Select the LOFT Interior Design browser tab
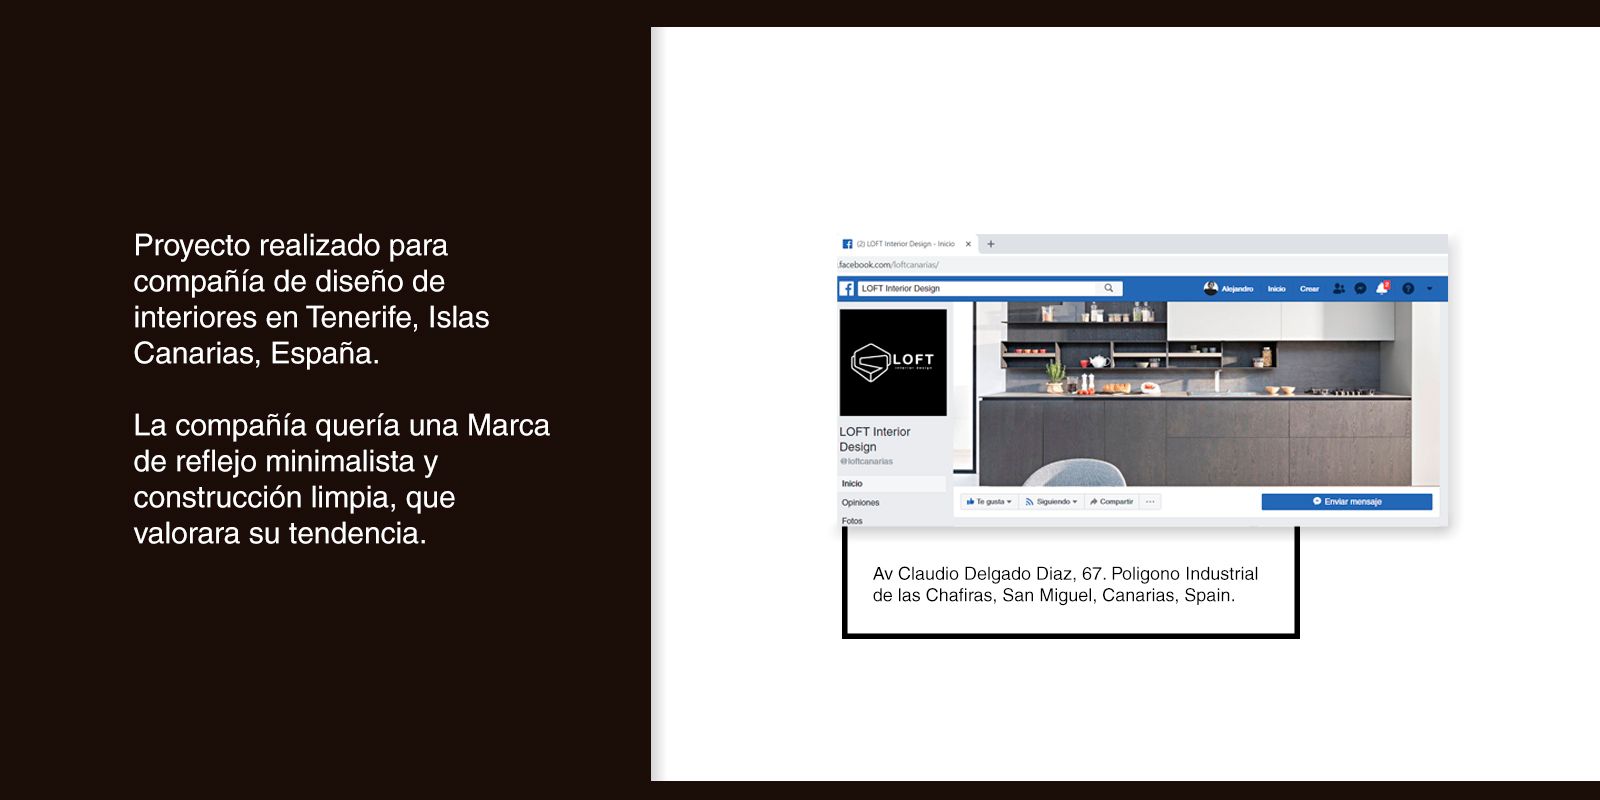 coord(907,244)
